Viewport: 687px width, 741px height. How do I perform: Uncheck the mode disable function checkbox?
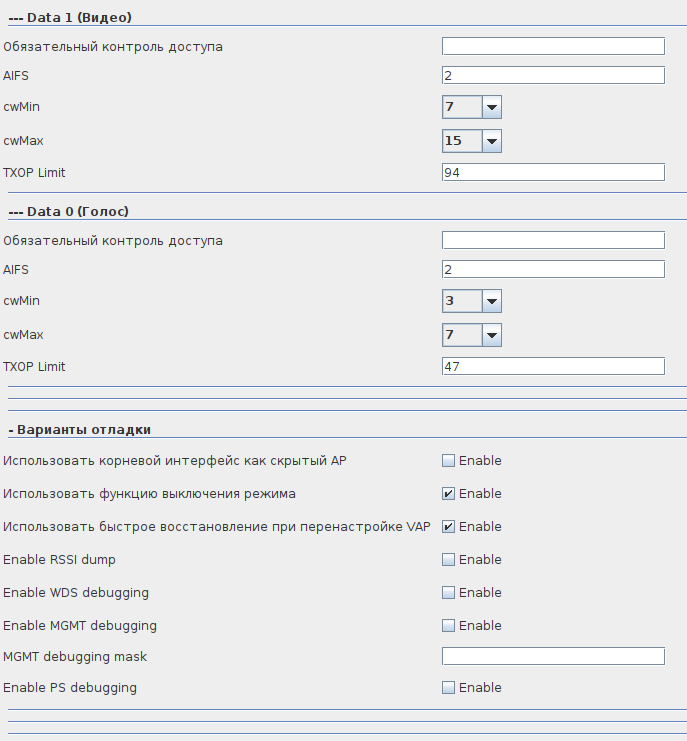(x=449, y=494)
